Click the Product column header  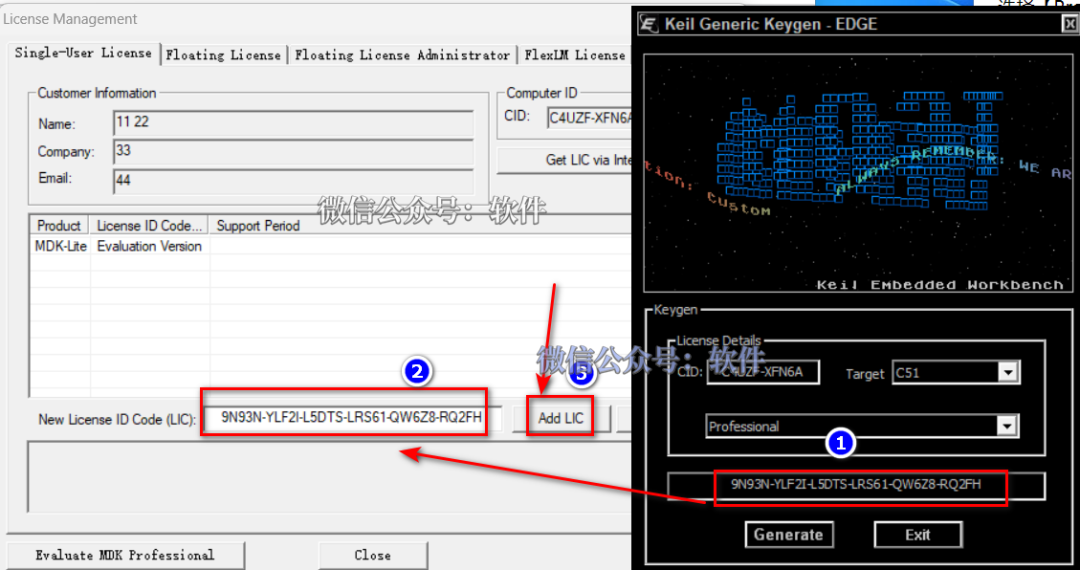coord(59,226)
